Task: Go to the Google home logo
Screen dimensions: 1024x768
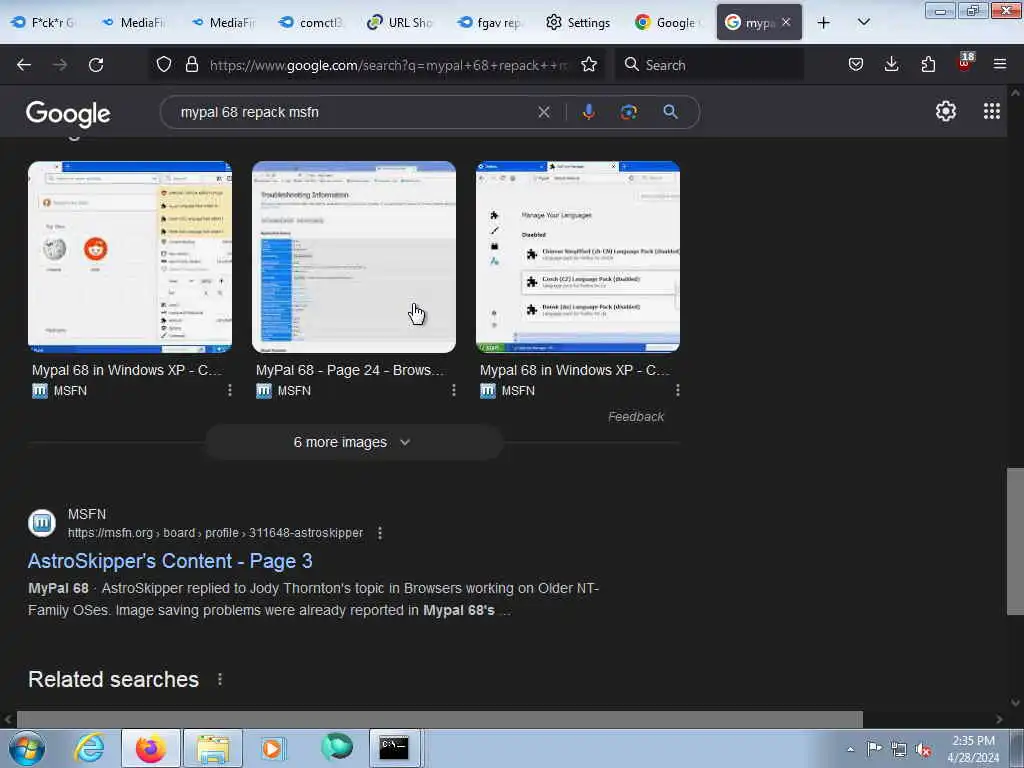Action: [x=68, y=114]
